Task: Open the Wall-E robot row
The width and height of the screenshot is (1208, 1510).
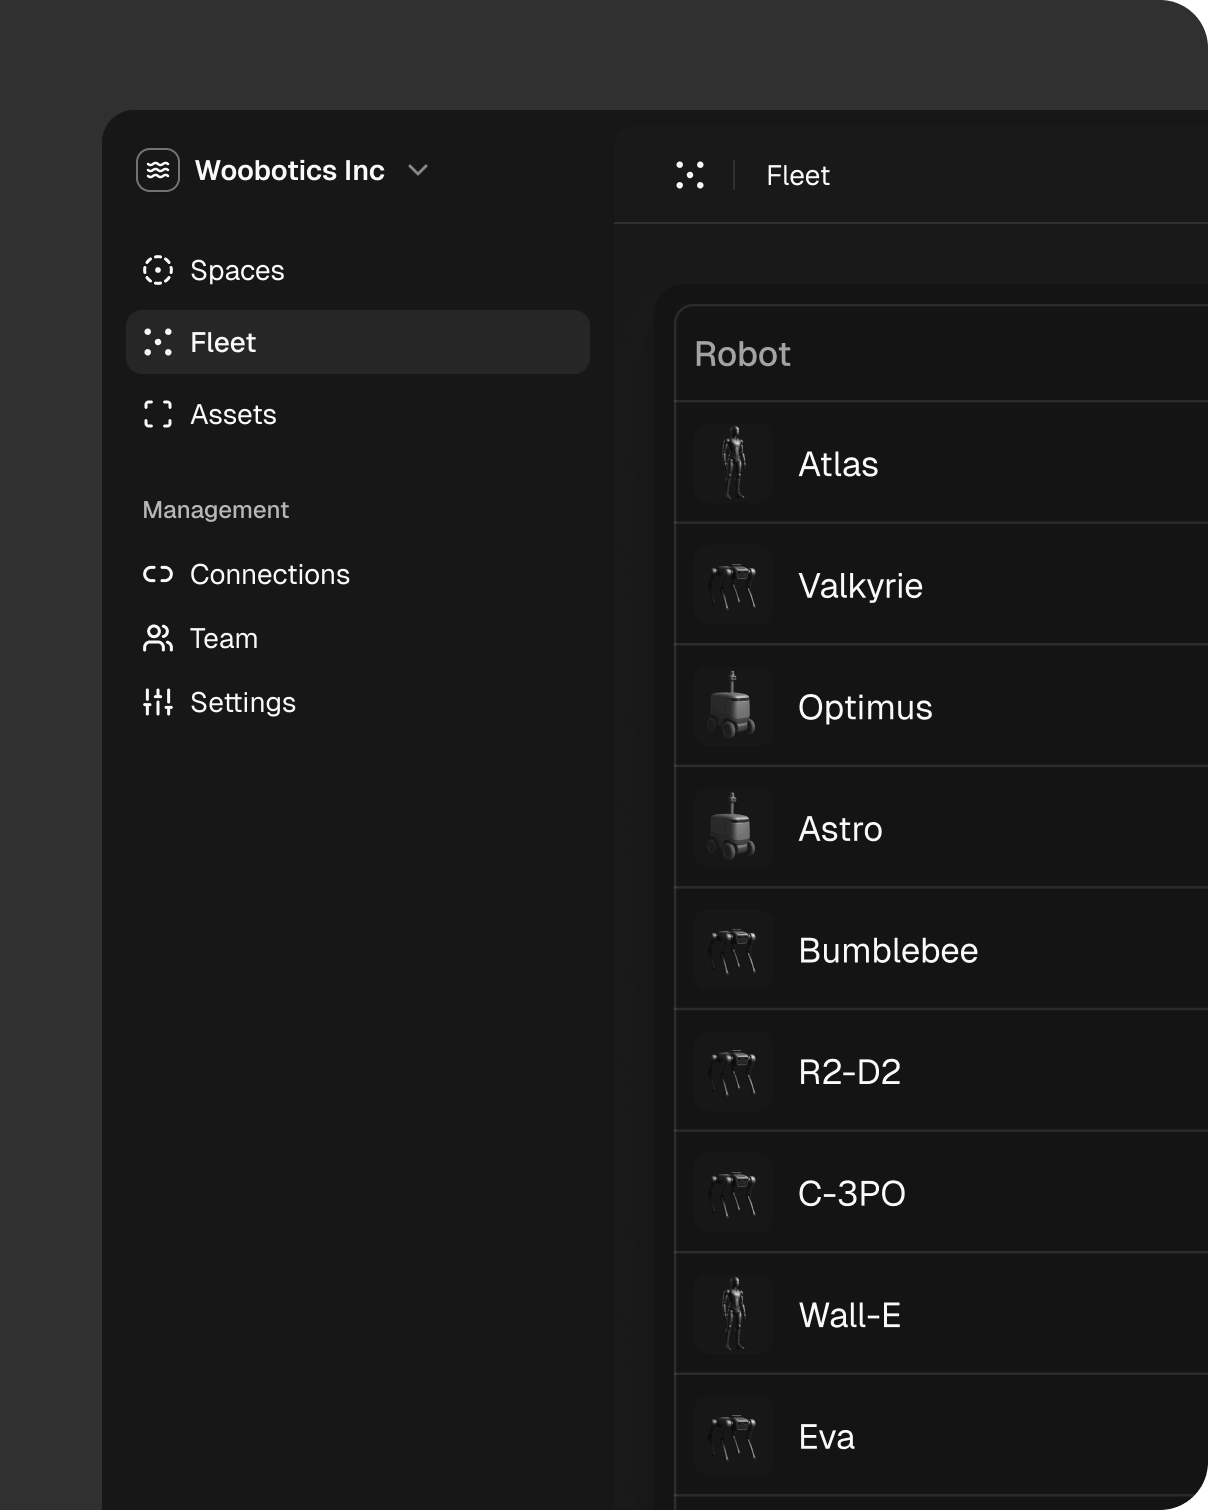Action: 850,1315
